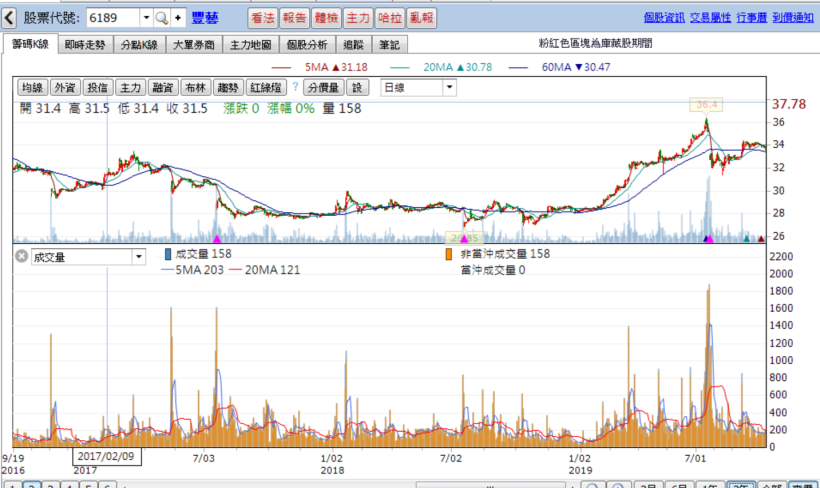The height and width of the screenshot is (488, 820).
Task: Select the 主力地圖 tab
Action: click(250, 45)
